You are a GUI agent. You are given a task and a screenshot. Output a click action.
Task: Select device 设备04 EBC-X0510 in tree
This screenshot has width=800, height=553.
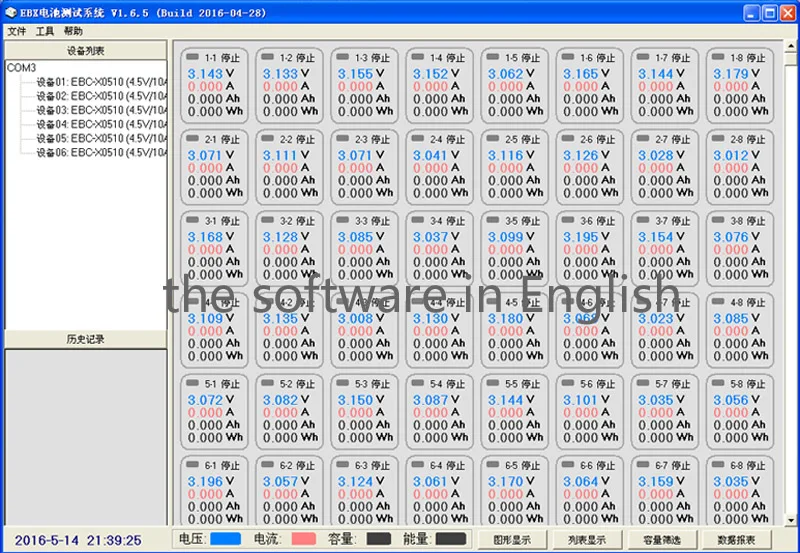(102, 124)
